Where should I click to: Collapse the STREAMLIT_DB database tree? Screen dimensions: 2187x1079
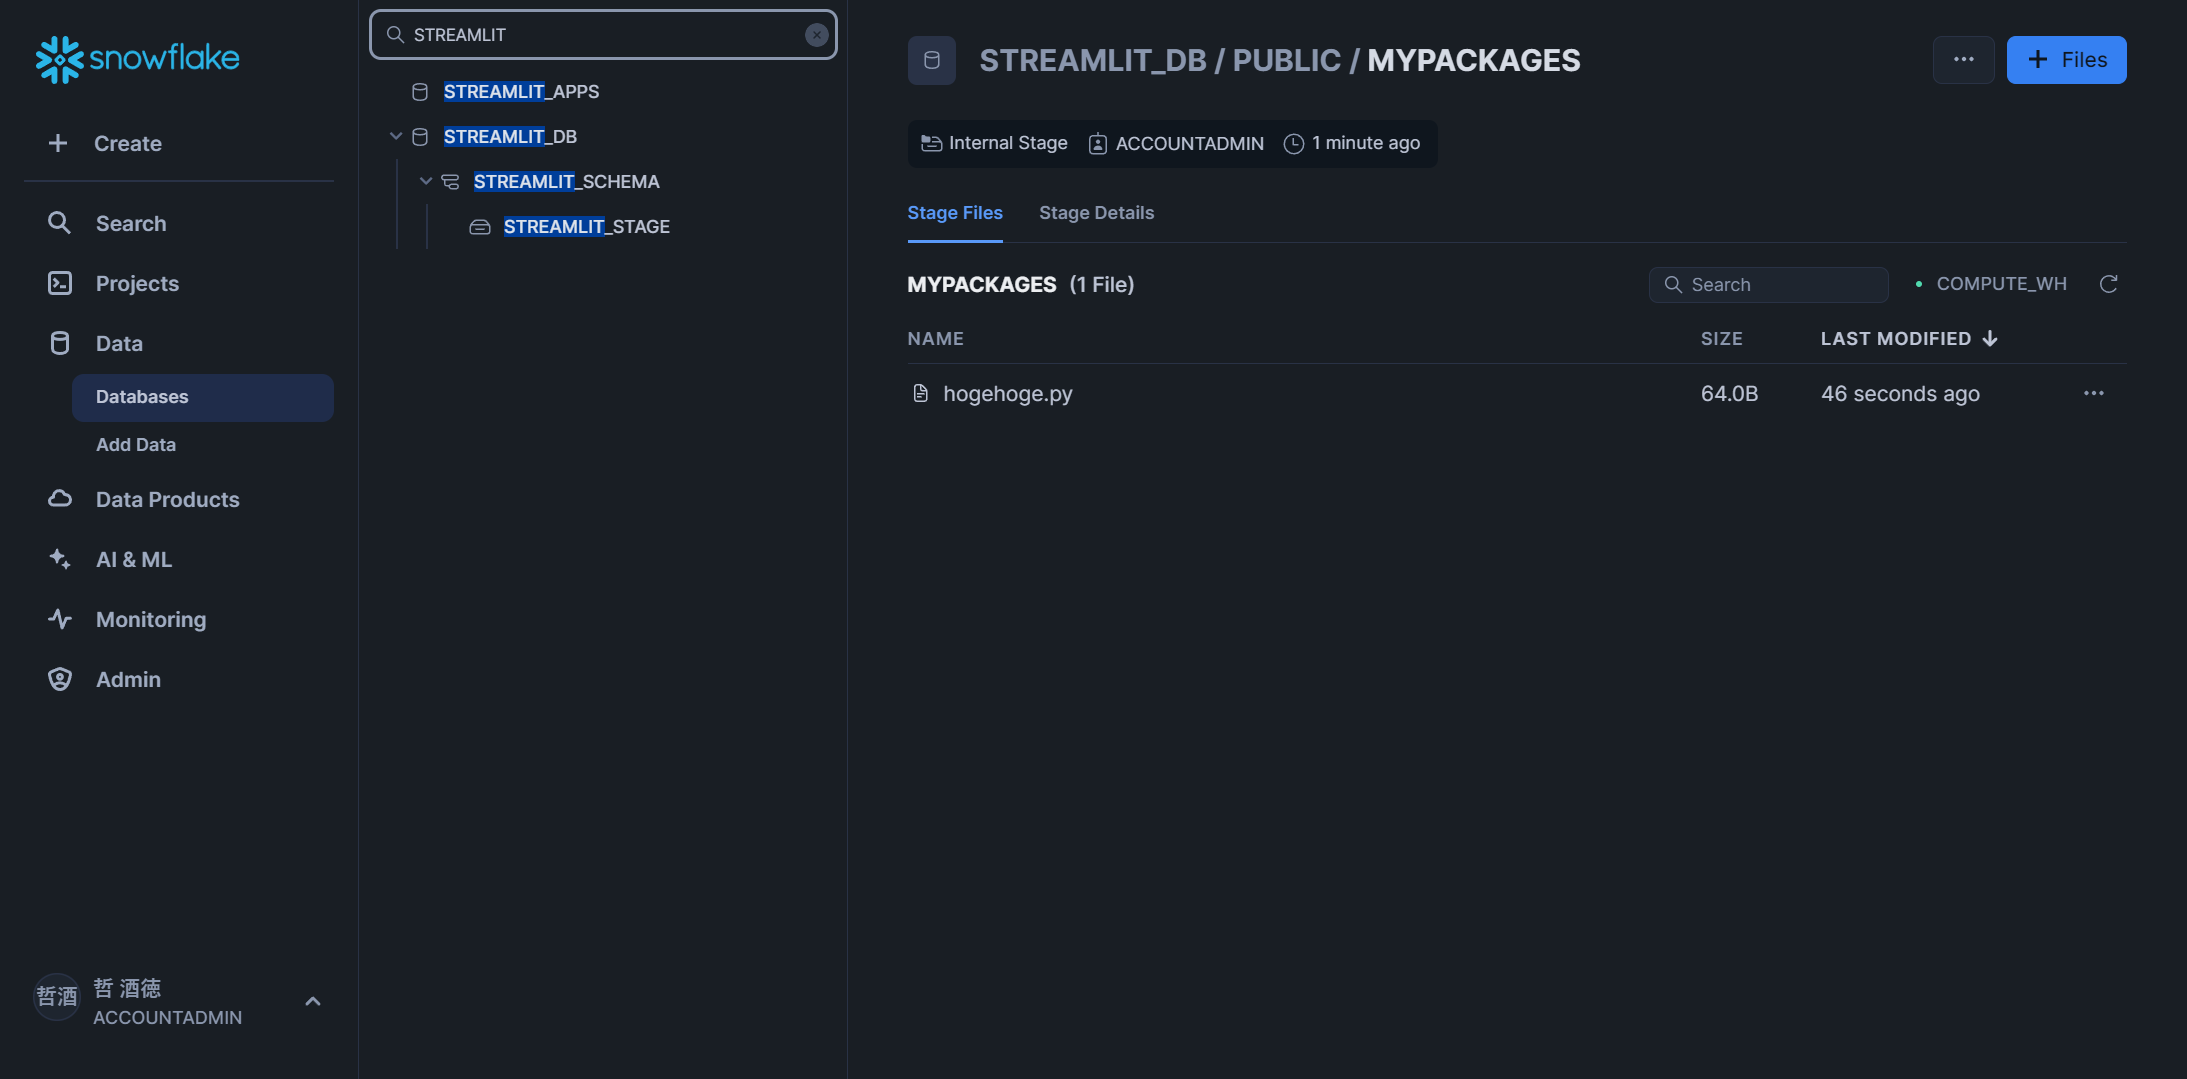tap(396, 136)
